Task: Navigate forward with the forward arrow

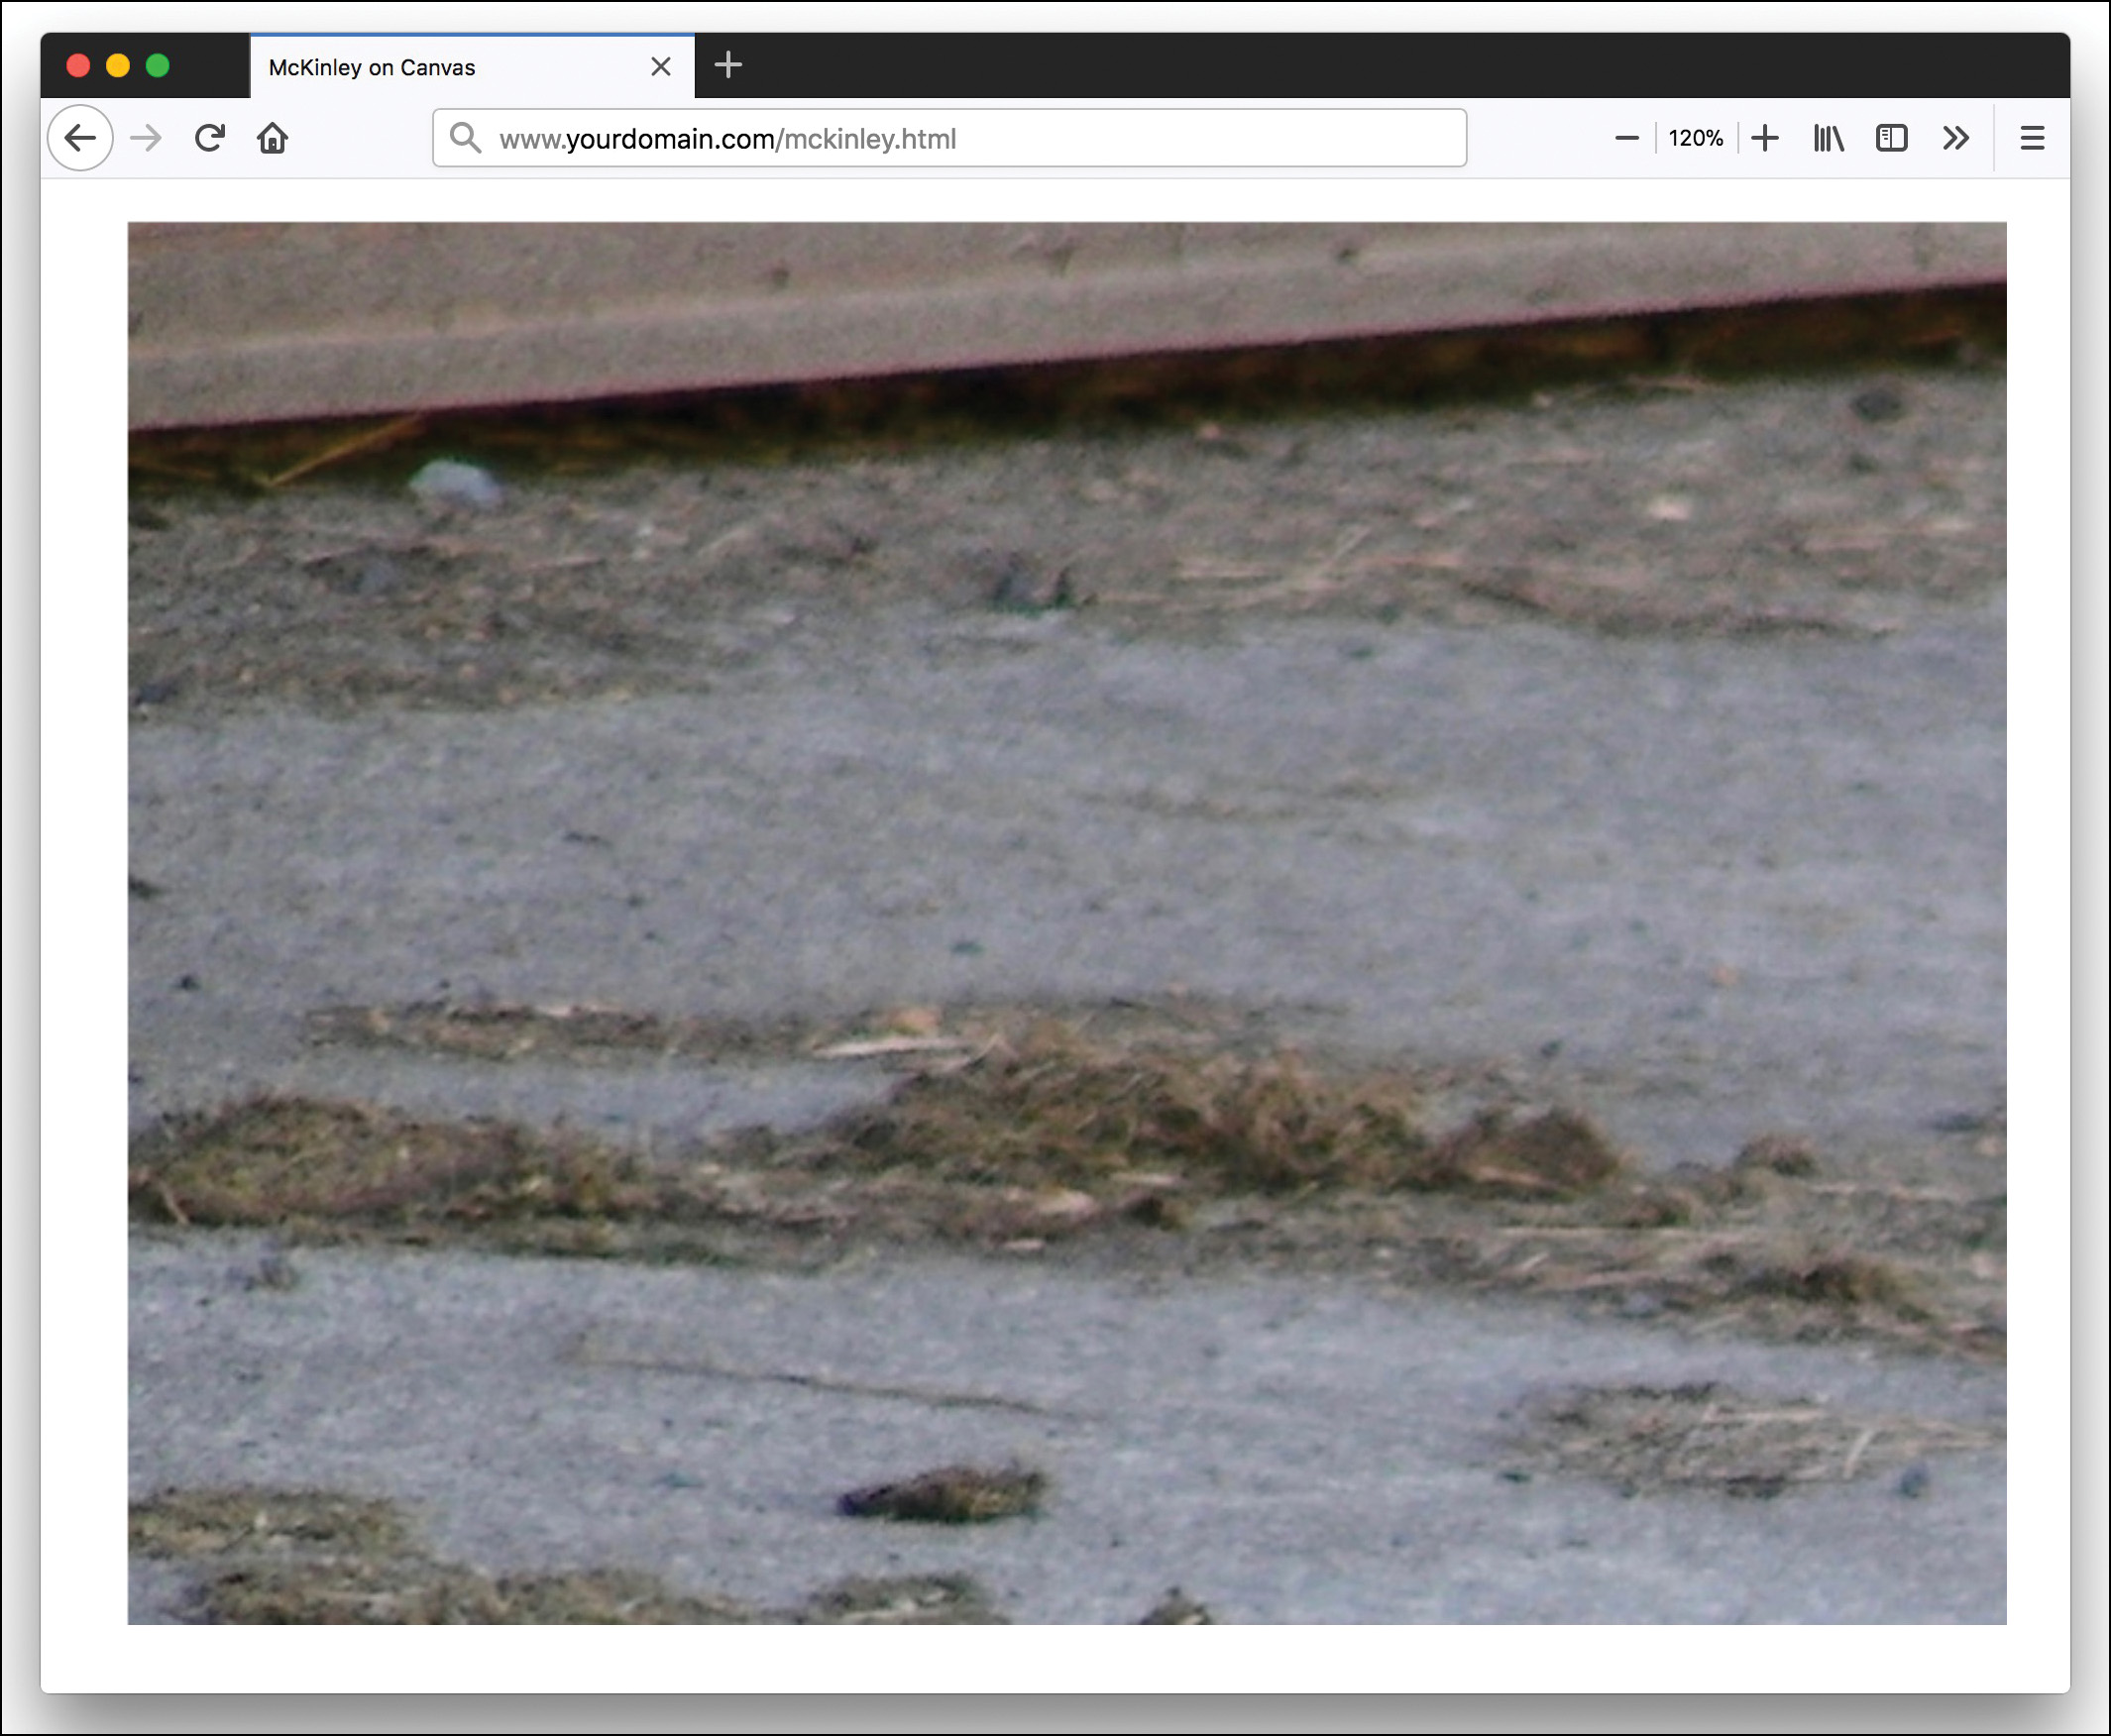Action: click(x=146, y=137)
